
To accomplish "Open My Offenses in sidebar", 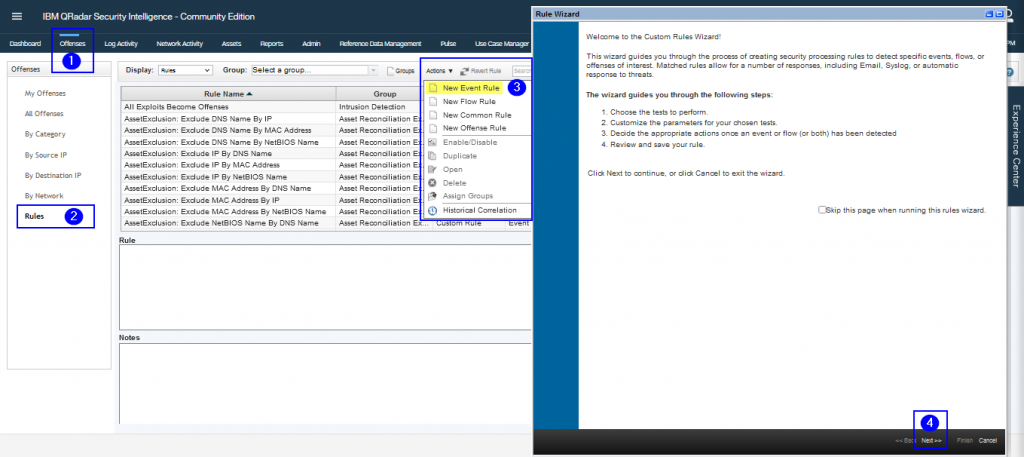I will click(x=45, y=93).
